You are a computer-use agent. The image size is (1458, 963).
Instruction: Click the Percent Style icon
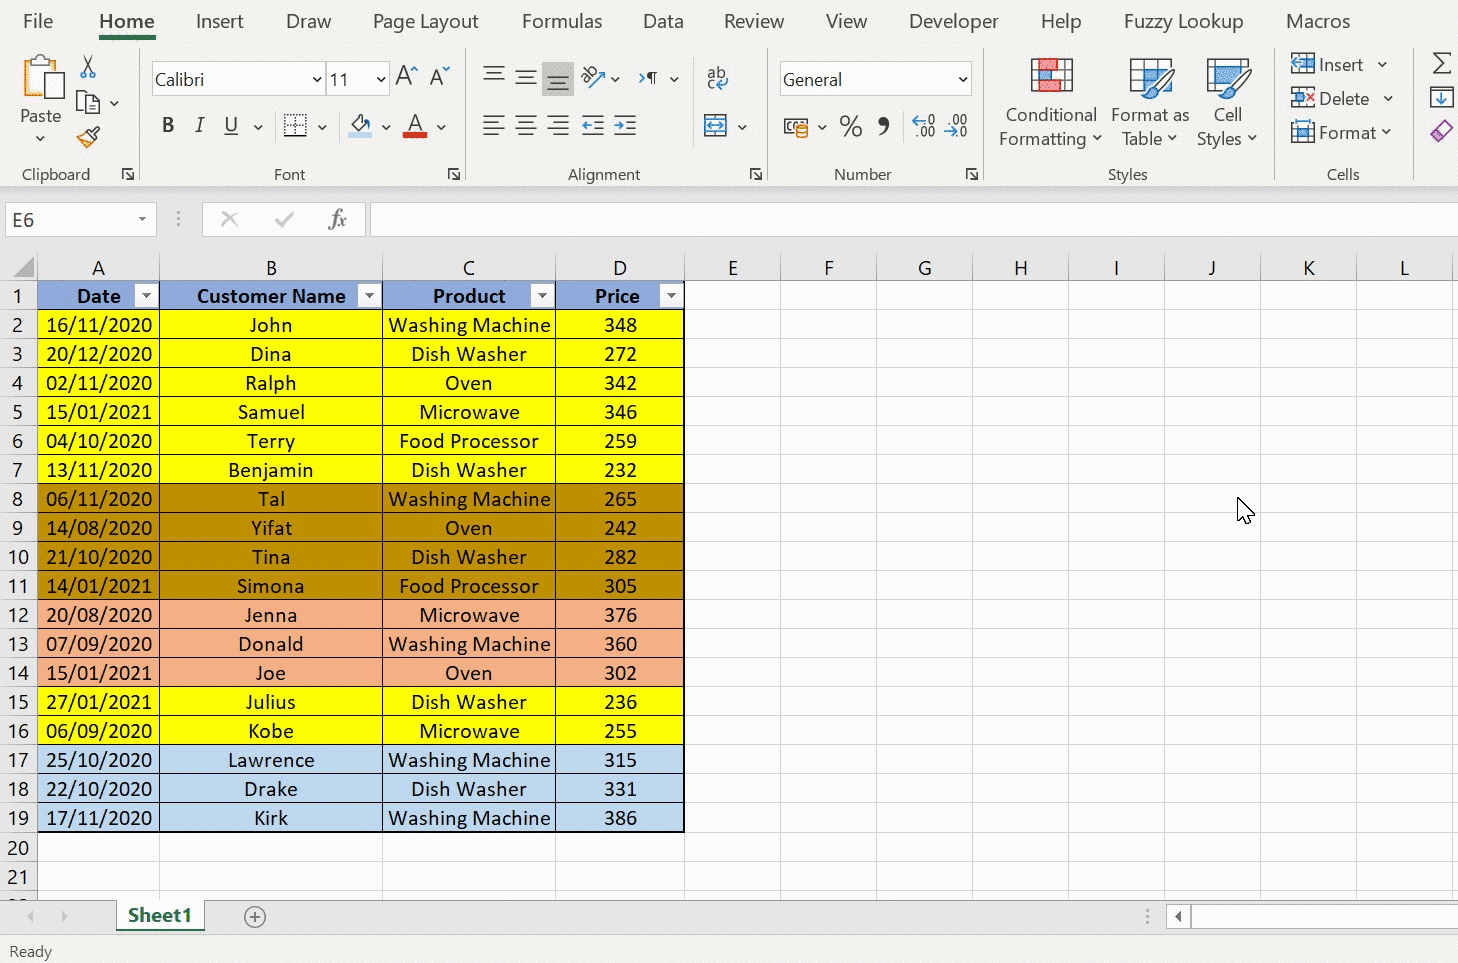(851, 126)
